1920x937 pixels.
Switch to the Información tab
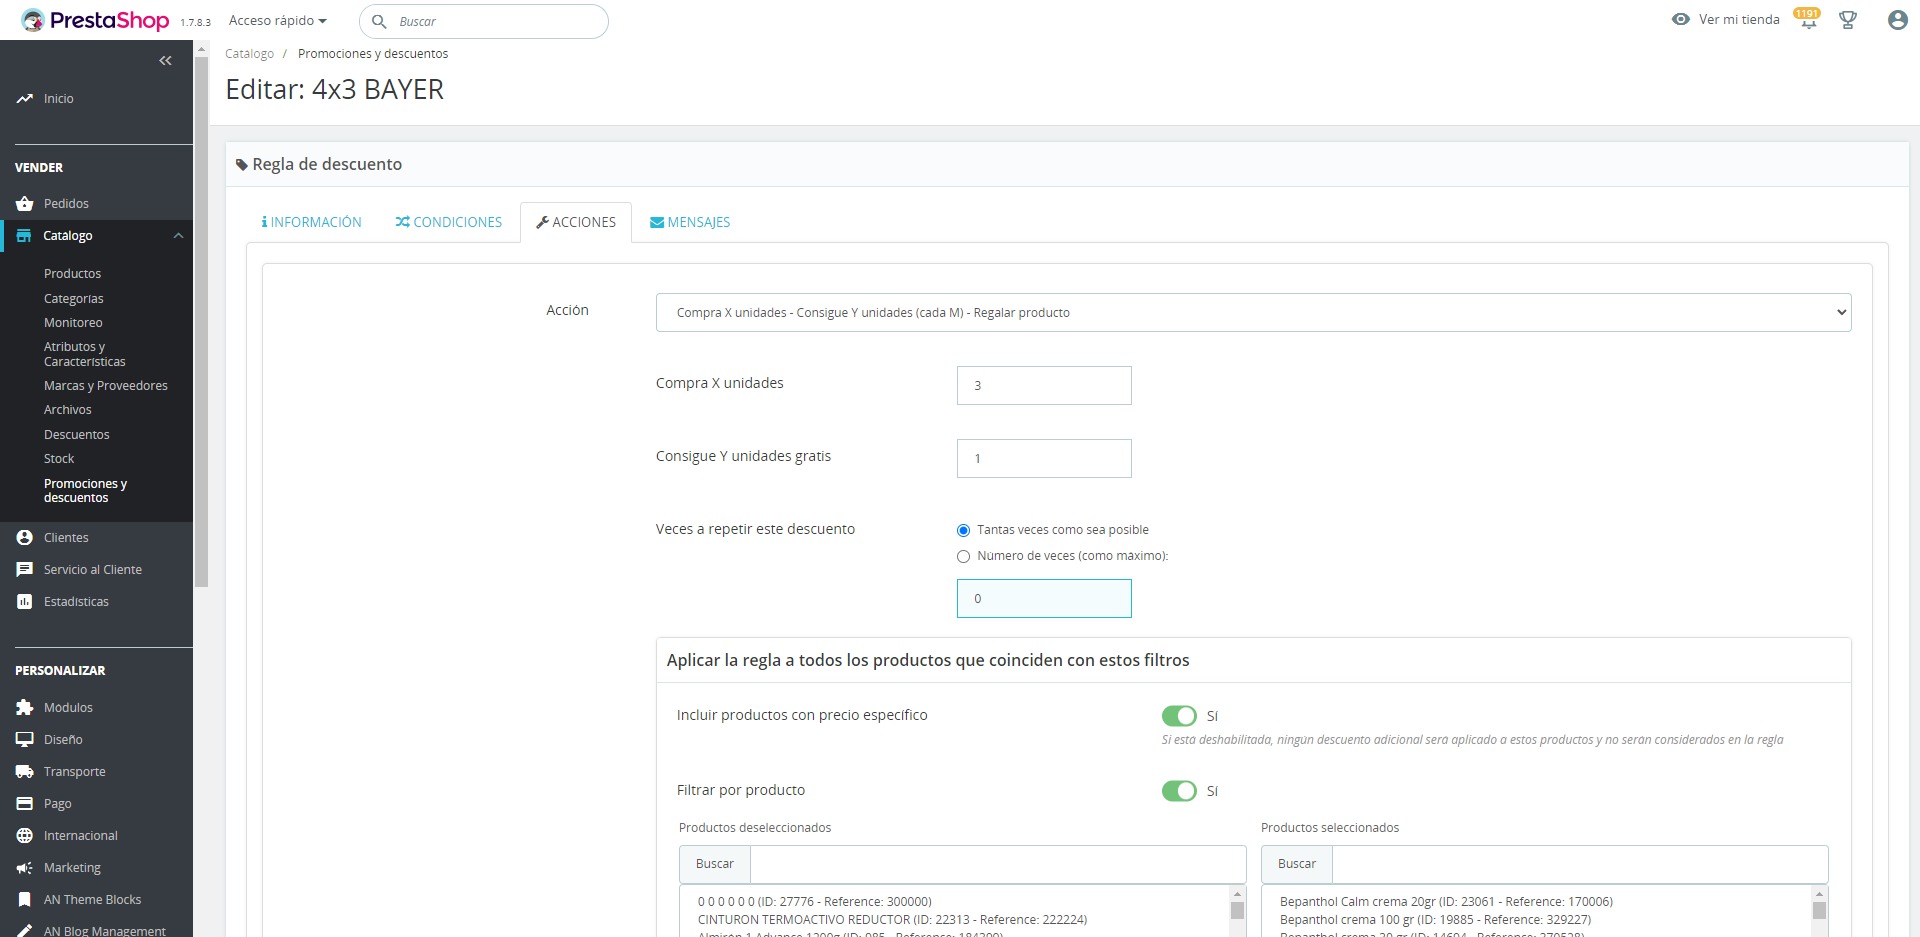click(x=312, y=223)
